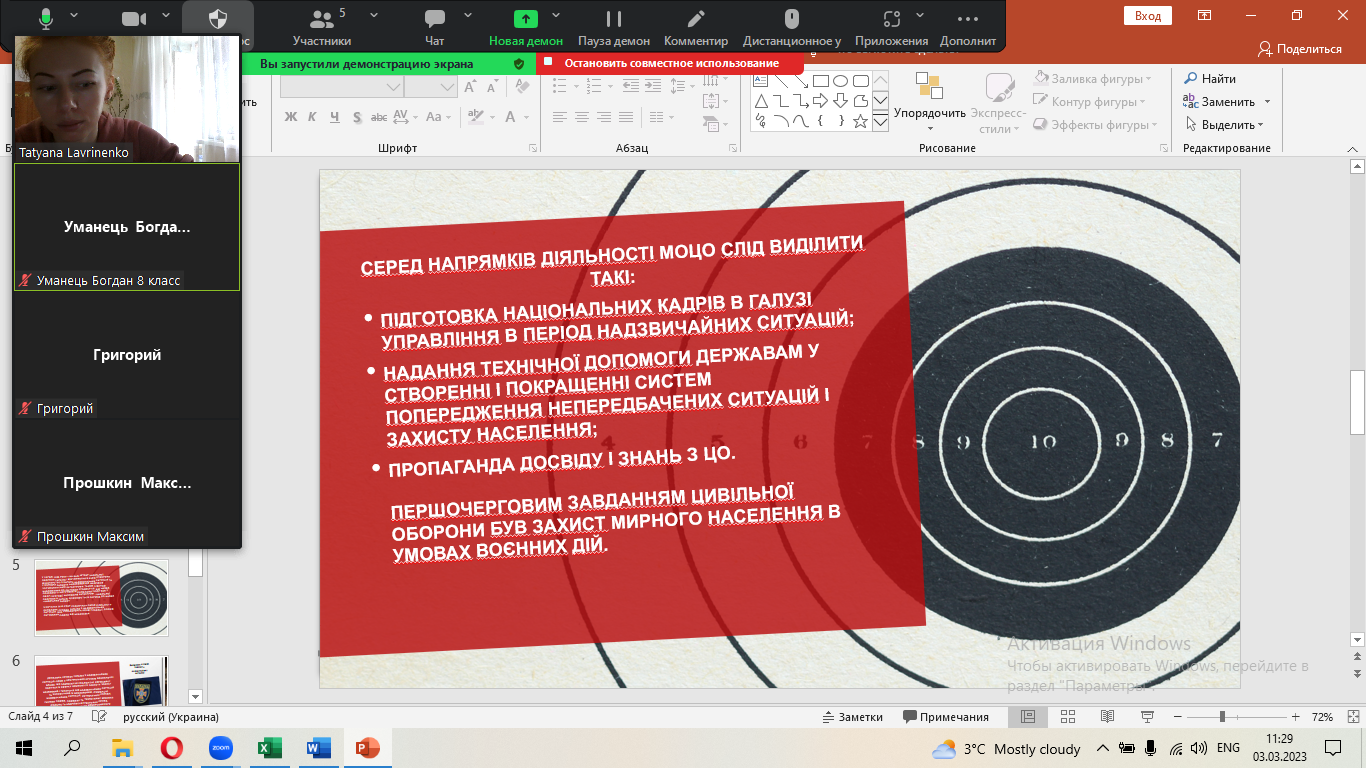The width and height of the screenshot is (1366, 768).
Task: Switch to reading view
Action: pos(1107,717)
